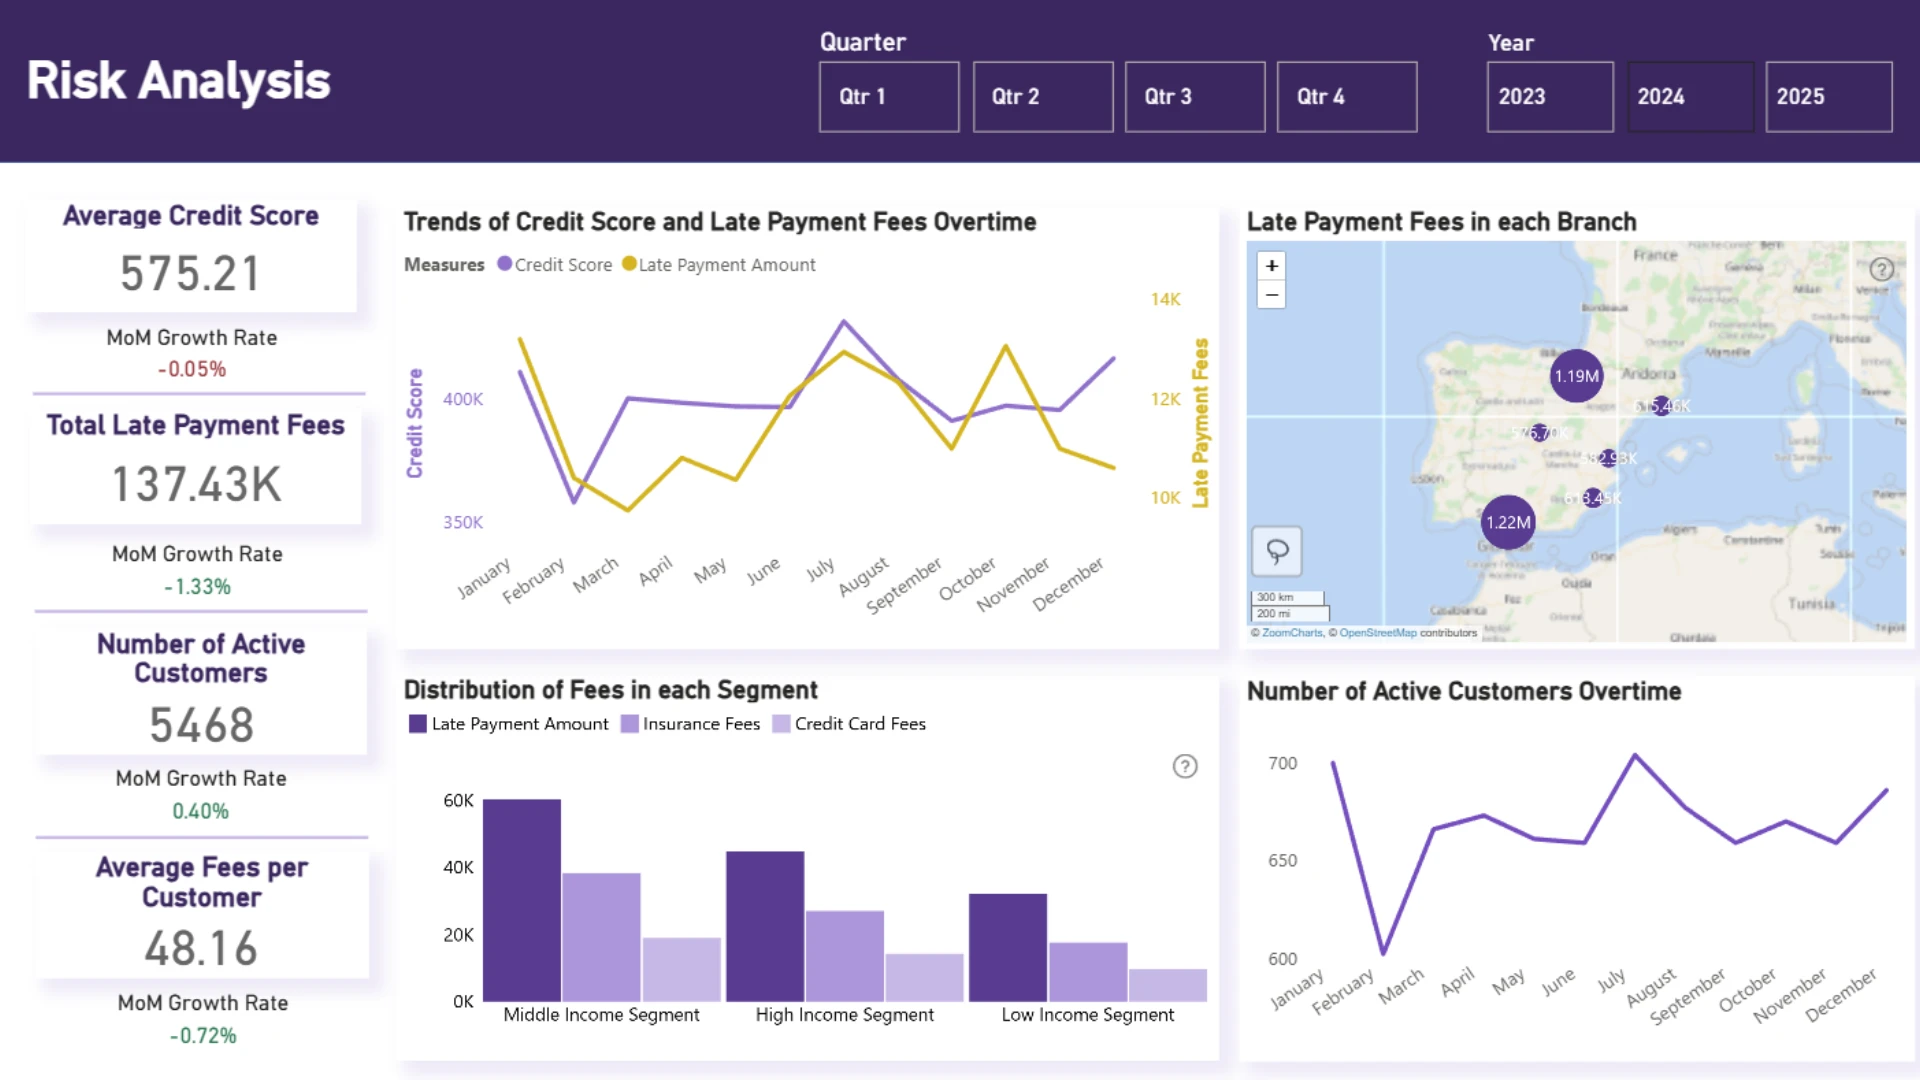Activate the lasso selection tool on map
Screen dimensions: 1920x1080
coord(1277,551)
